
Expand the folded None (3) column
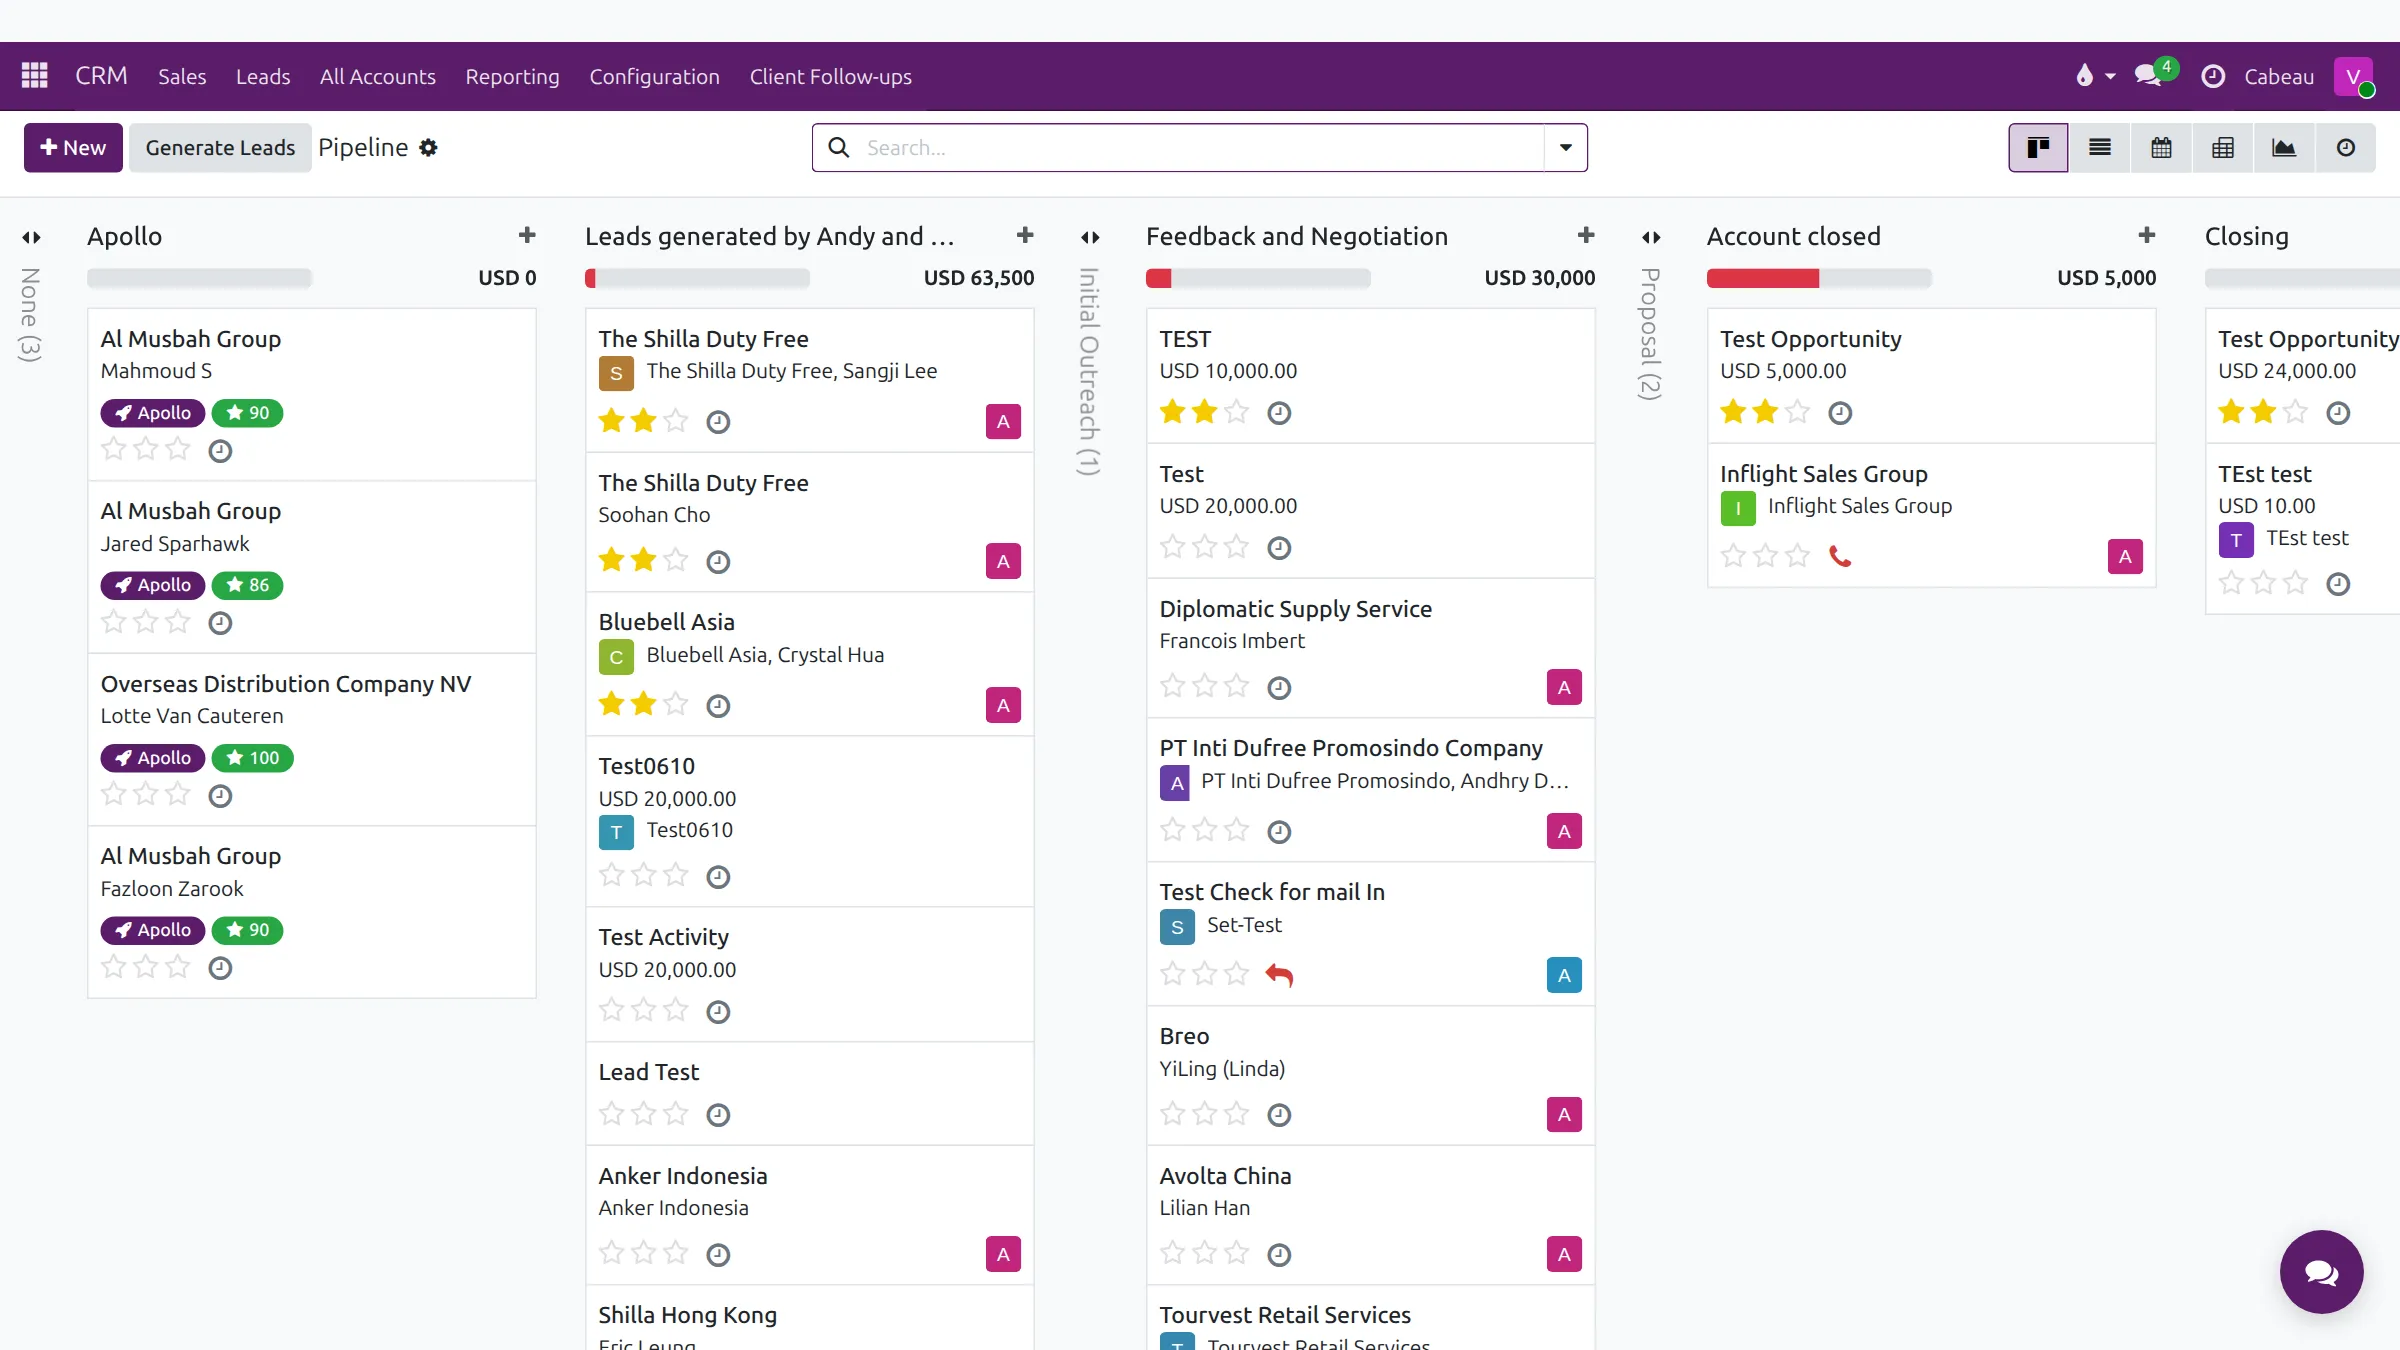(x=31, y=238)
